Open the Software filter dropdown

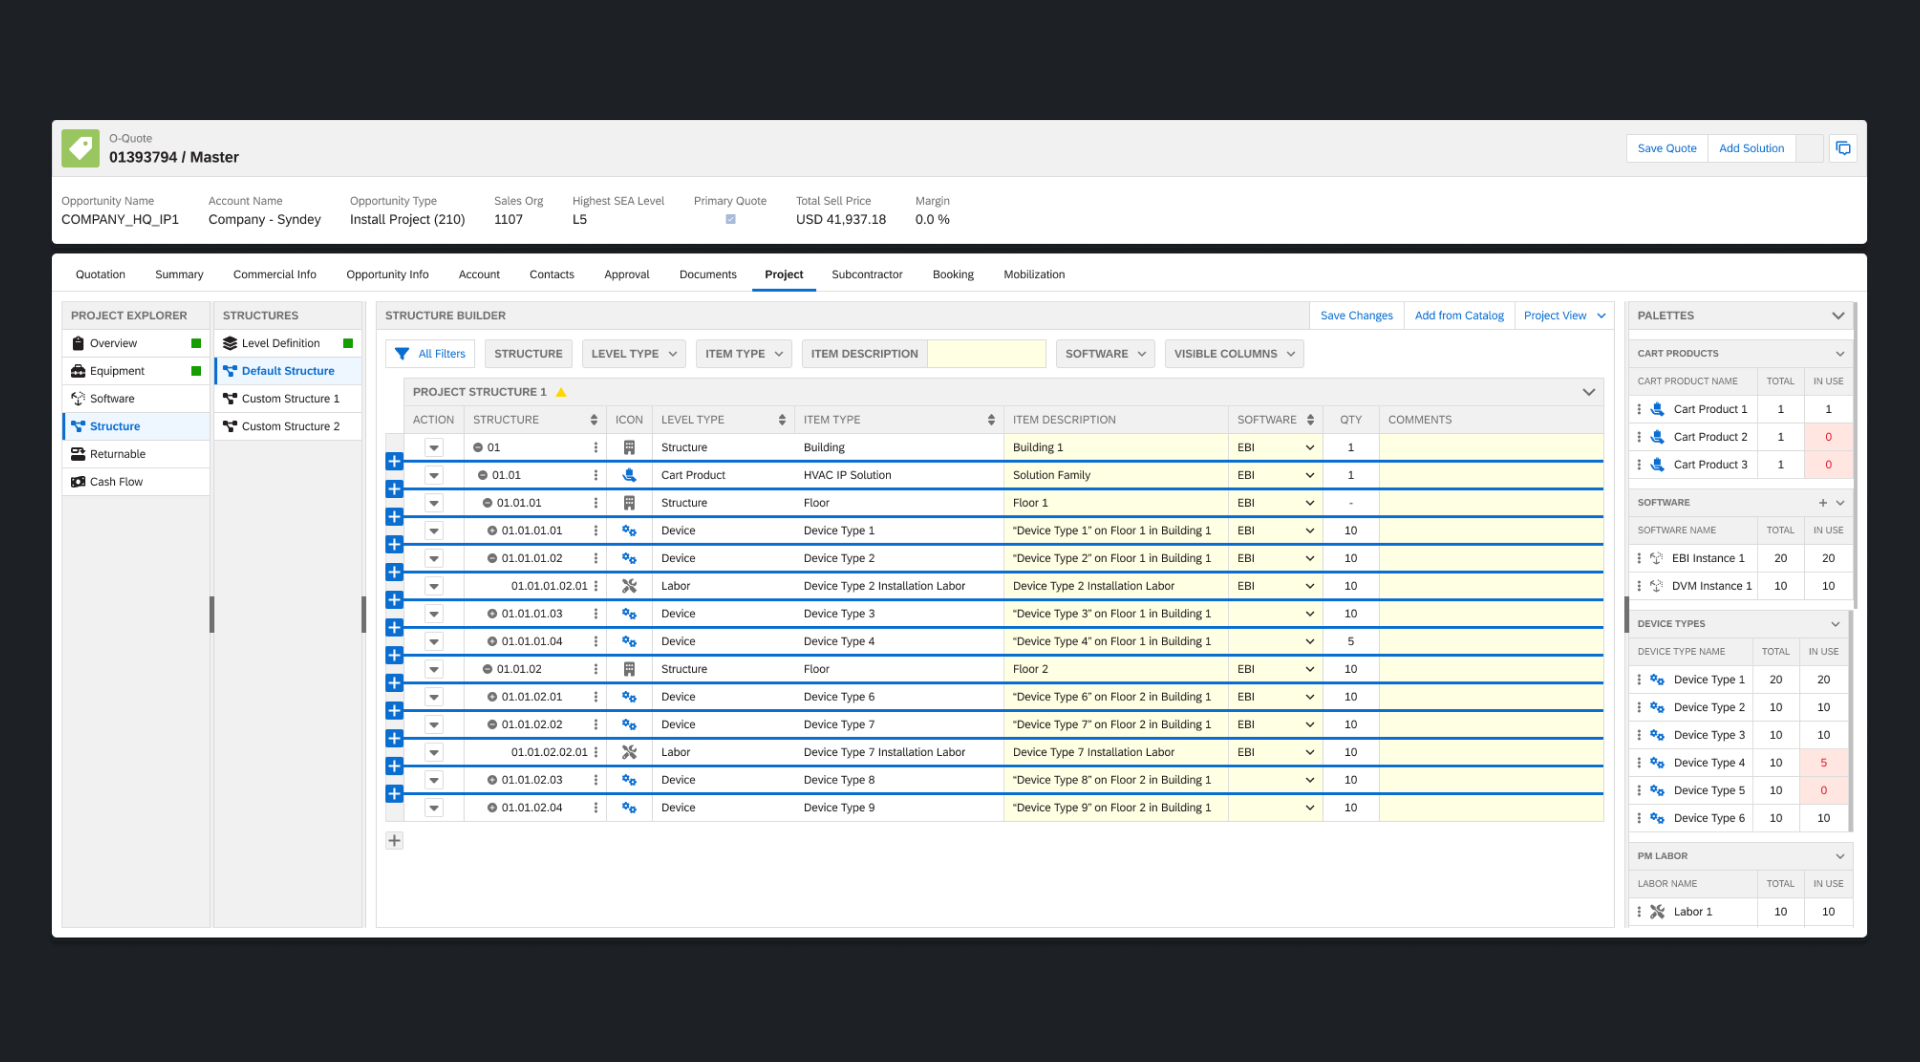[1105, 354]
